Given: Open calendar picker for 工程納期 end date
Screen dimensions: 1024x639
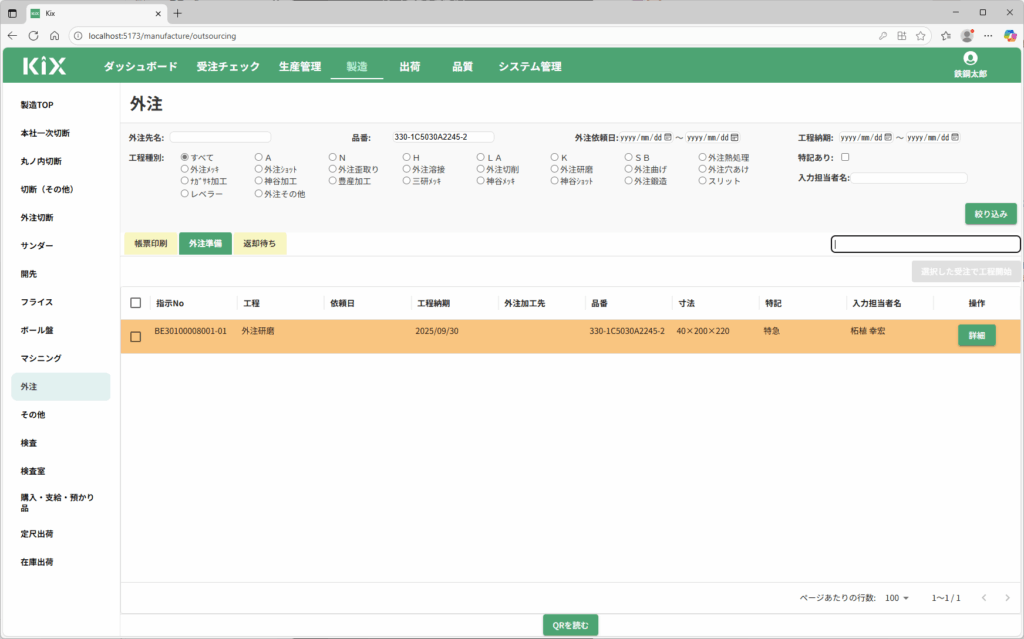Looking at the screenshot, I should (955, 137).
